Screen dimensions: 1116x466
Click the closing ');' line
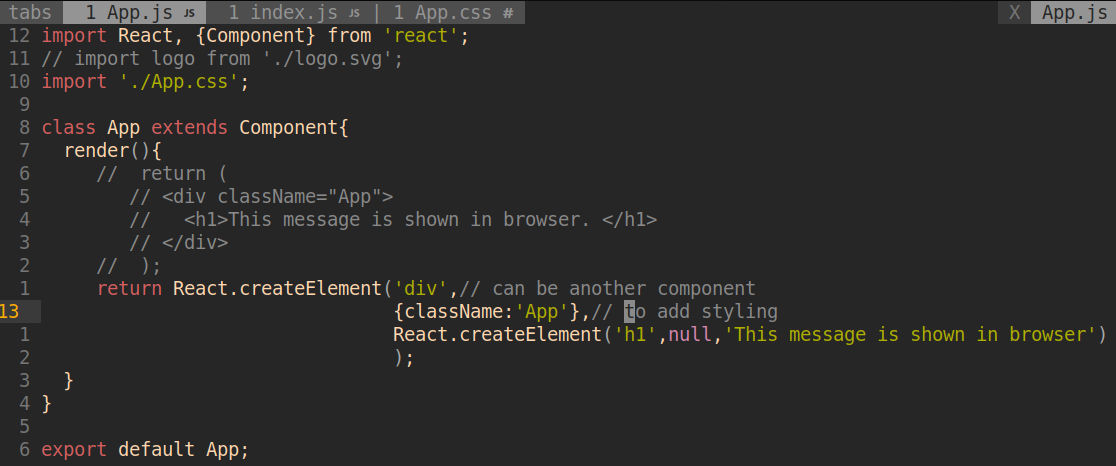click(404, 358)
